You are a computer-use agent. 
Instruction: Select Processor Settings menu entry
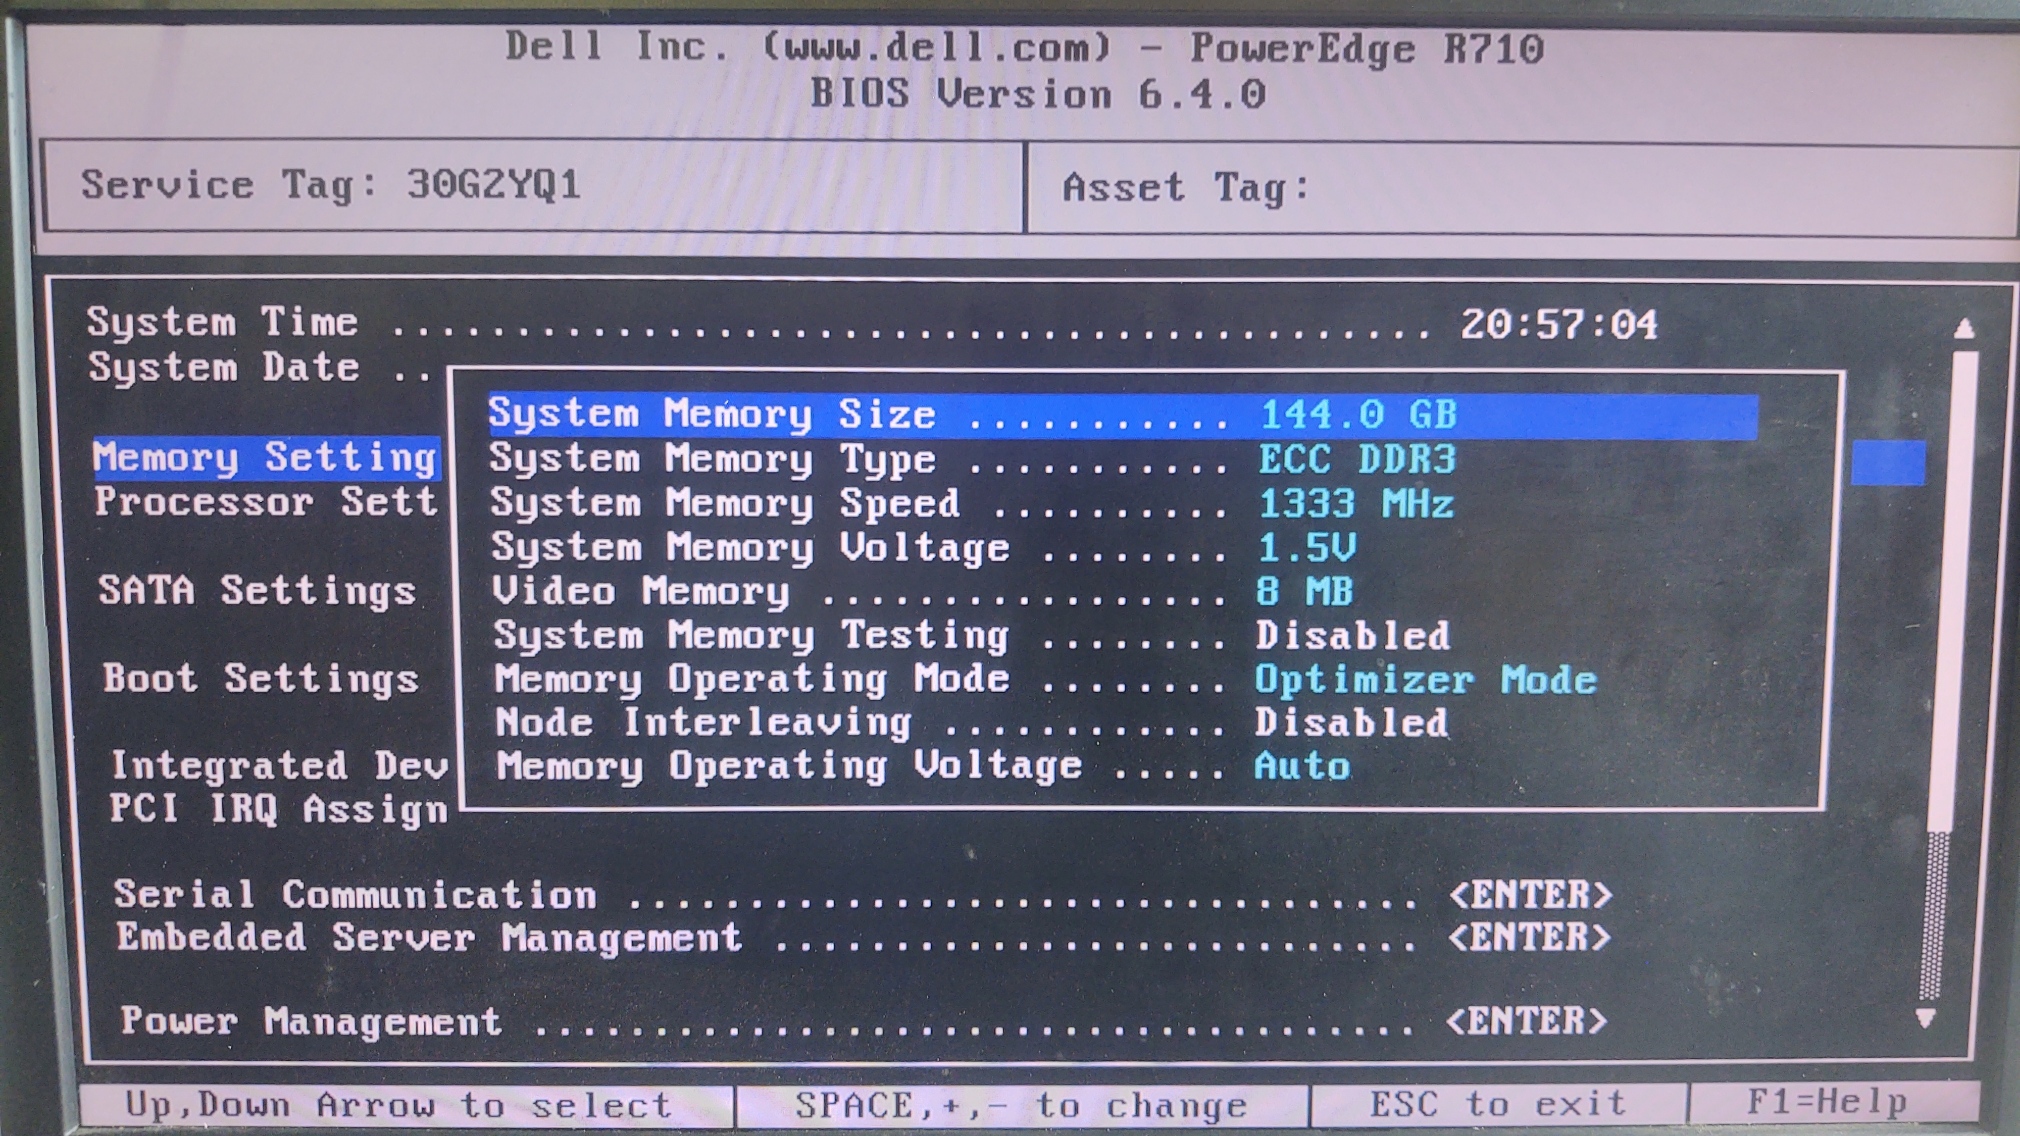[x=266, y=502]
